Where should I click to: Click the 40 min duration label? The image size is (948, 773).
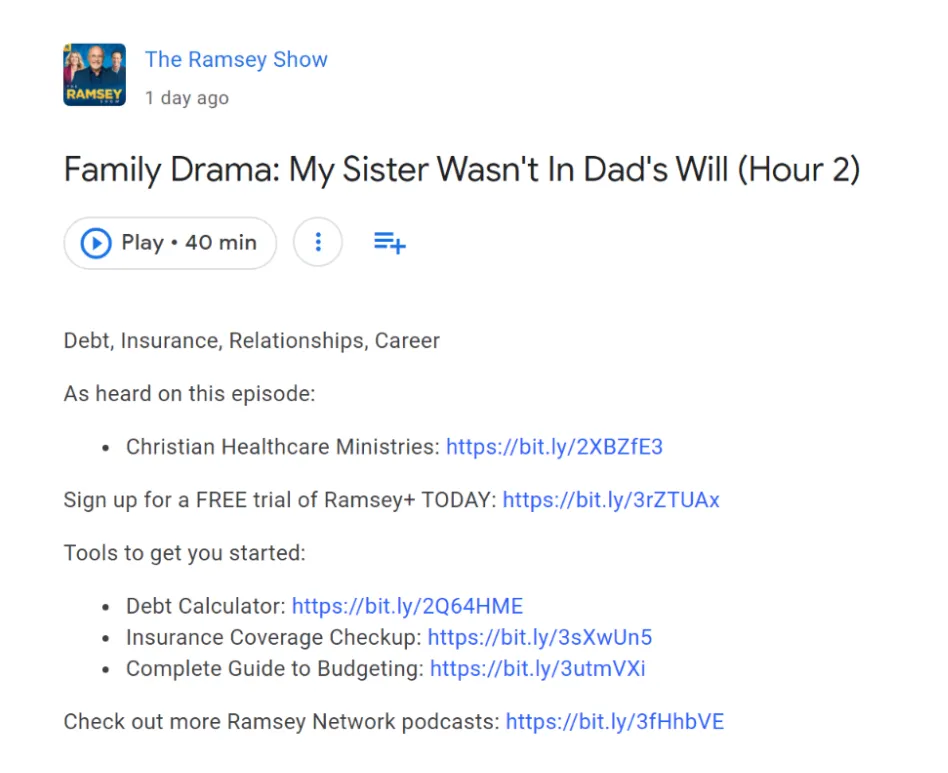[x=221, y=243]
